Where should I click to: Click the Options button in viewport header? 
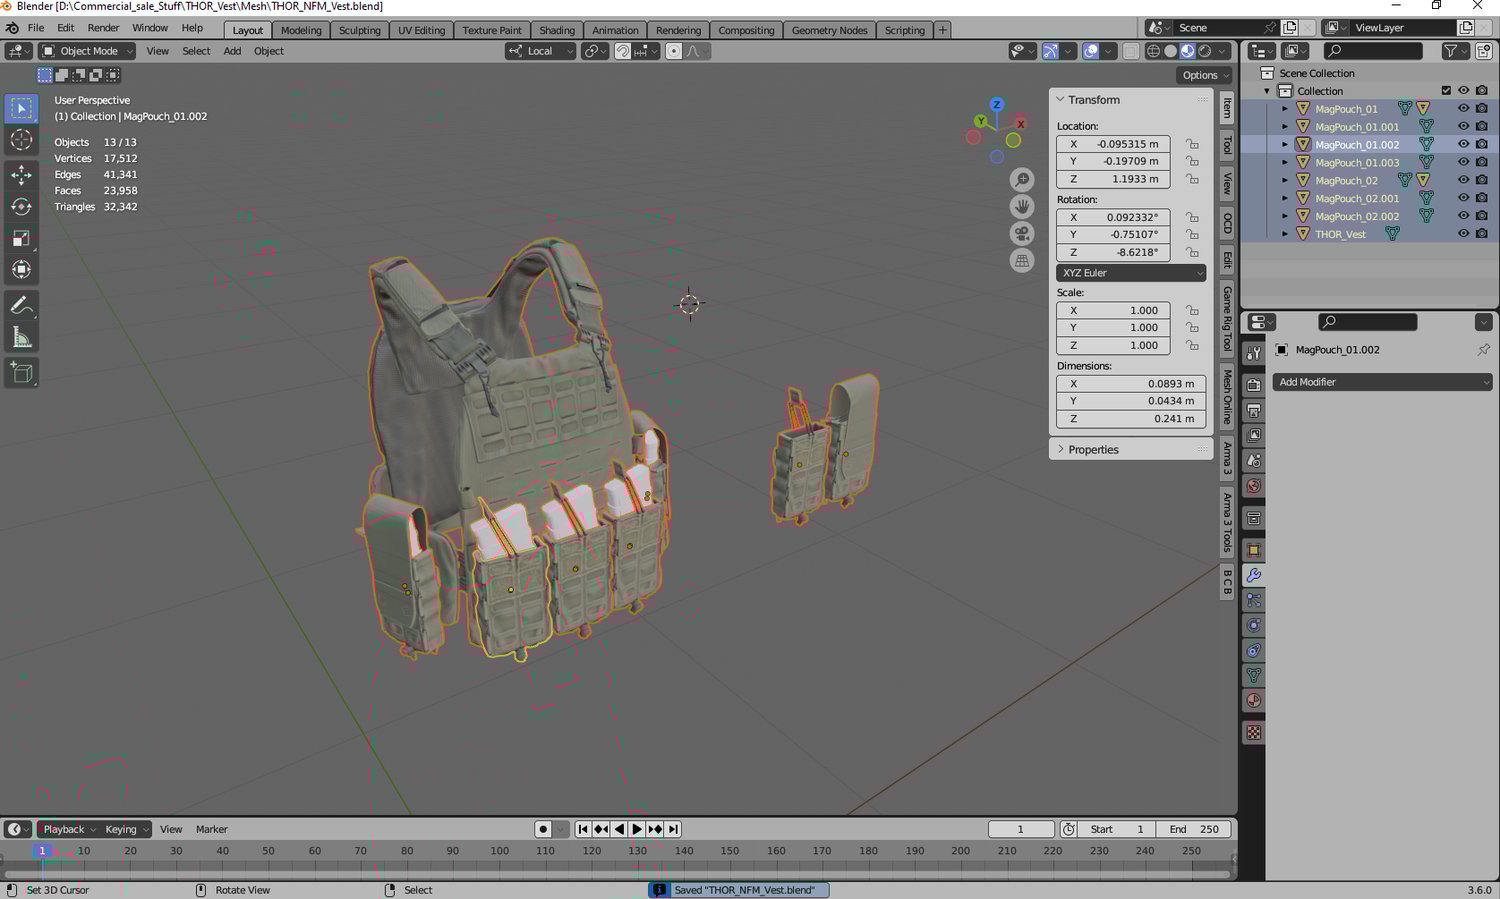(x=1203, y=75)
